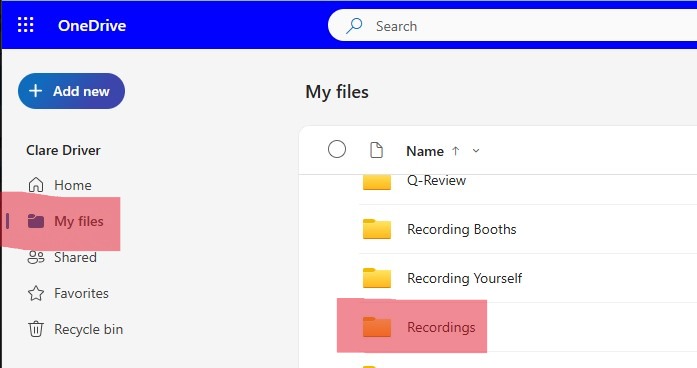Click the Shared people icon

[x=36, y=257]
